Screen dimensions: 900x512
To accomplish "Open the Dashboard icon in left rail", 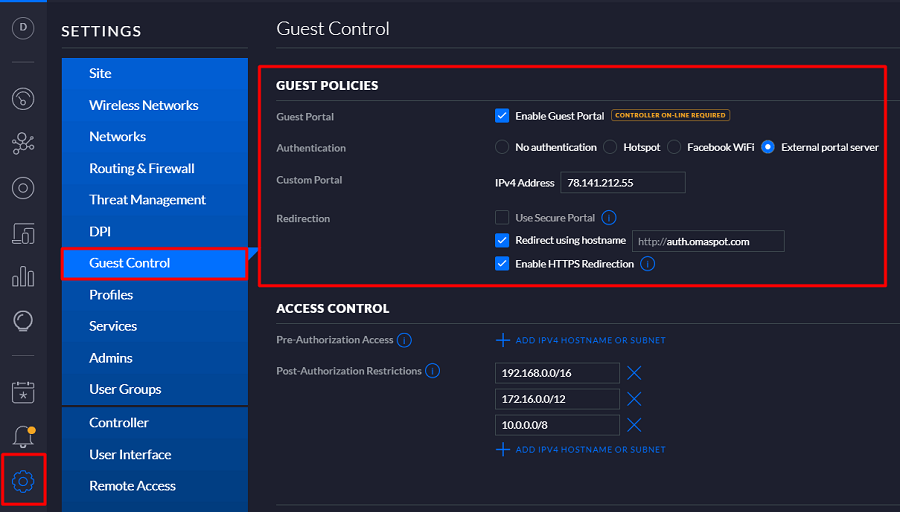I will [x=23, y=99].
